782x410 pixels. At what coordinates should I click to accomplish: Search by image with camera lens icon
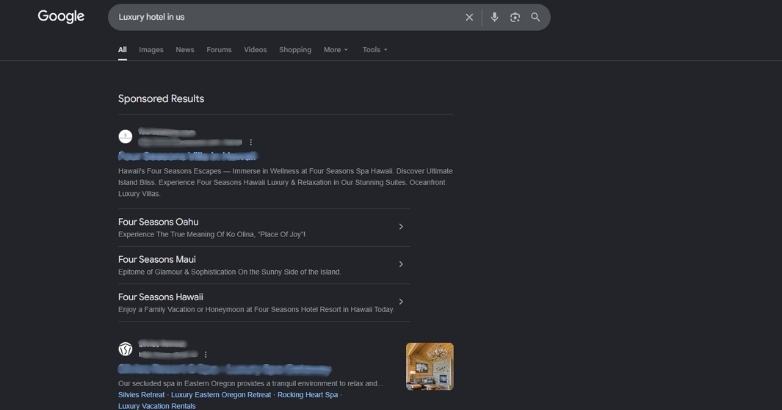[x=515, y=17]
